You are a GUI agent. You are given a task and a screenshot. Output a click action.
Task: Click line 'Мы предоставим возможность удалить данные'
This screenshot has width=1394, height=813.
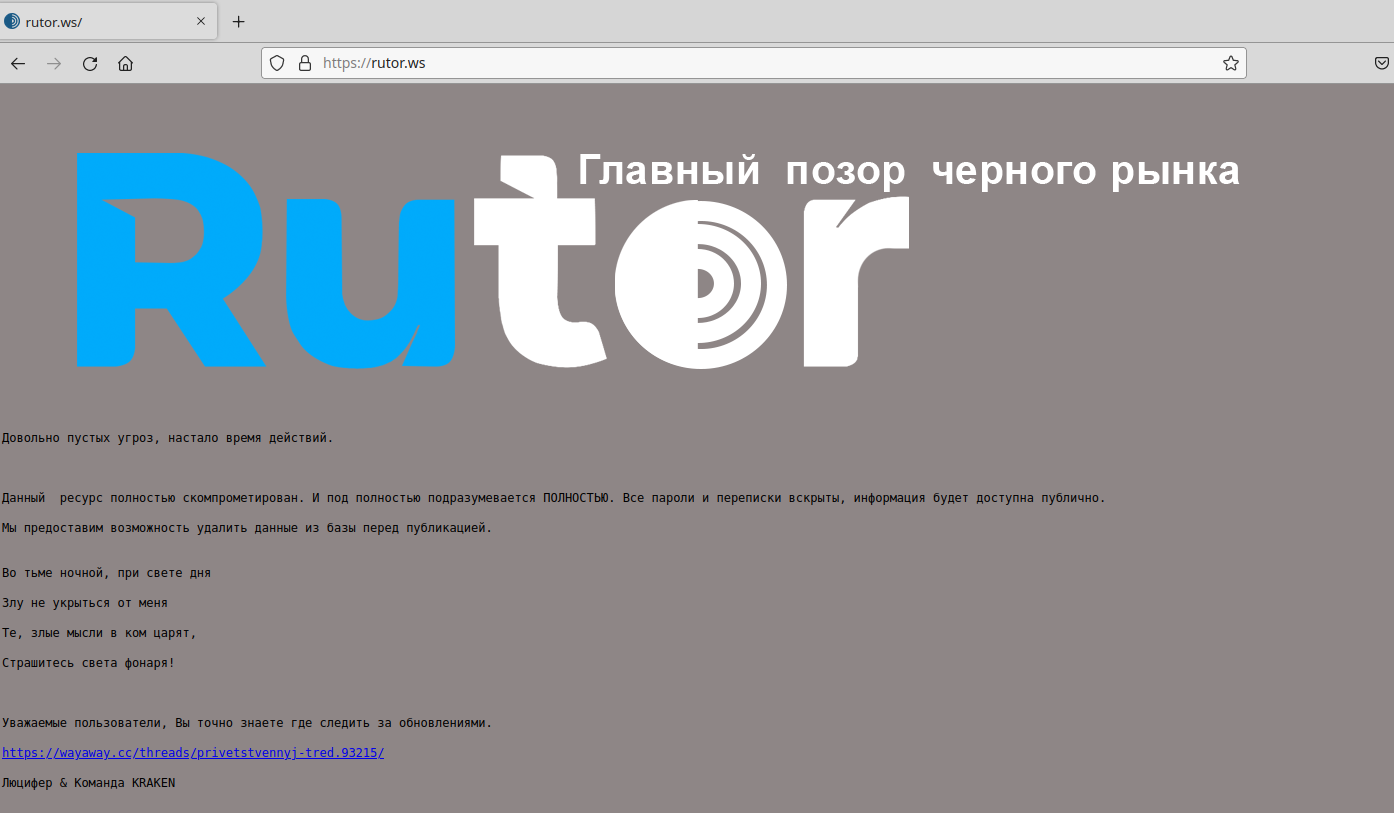click(247, 528)
